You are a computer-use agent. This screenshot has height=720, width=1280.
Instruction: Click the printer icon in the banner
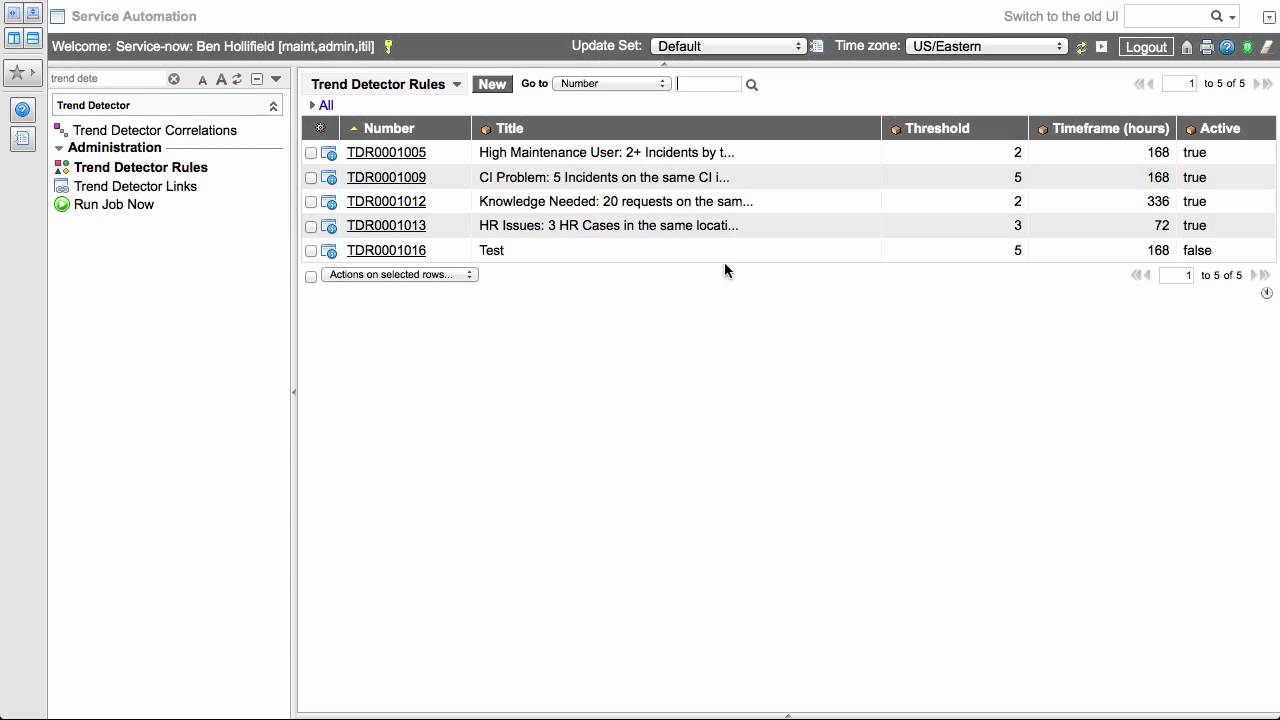[x=1207, y=47]
